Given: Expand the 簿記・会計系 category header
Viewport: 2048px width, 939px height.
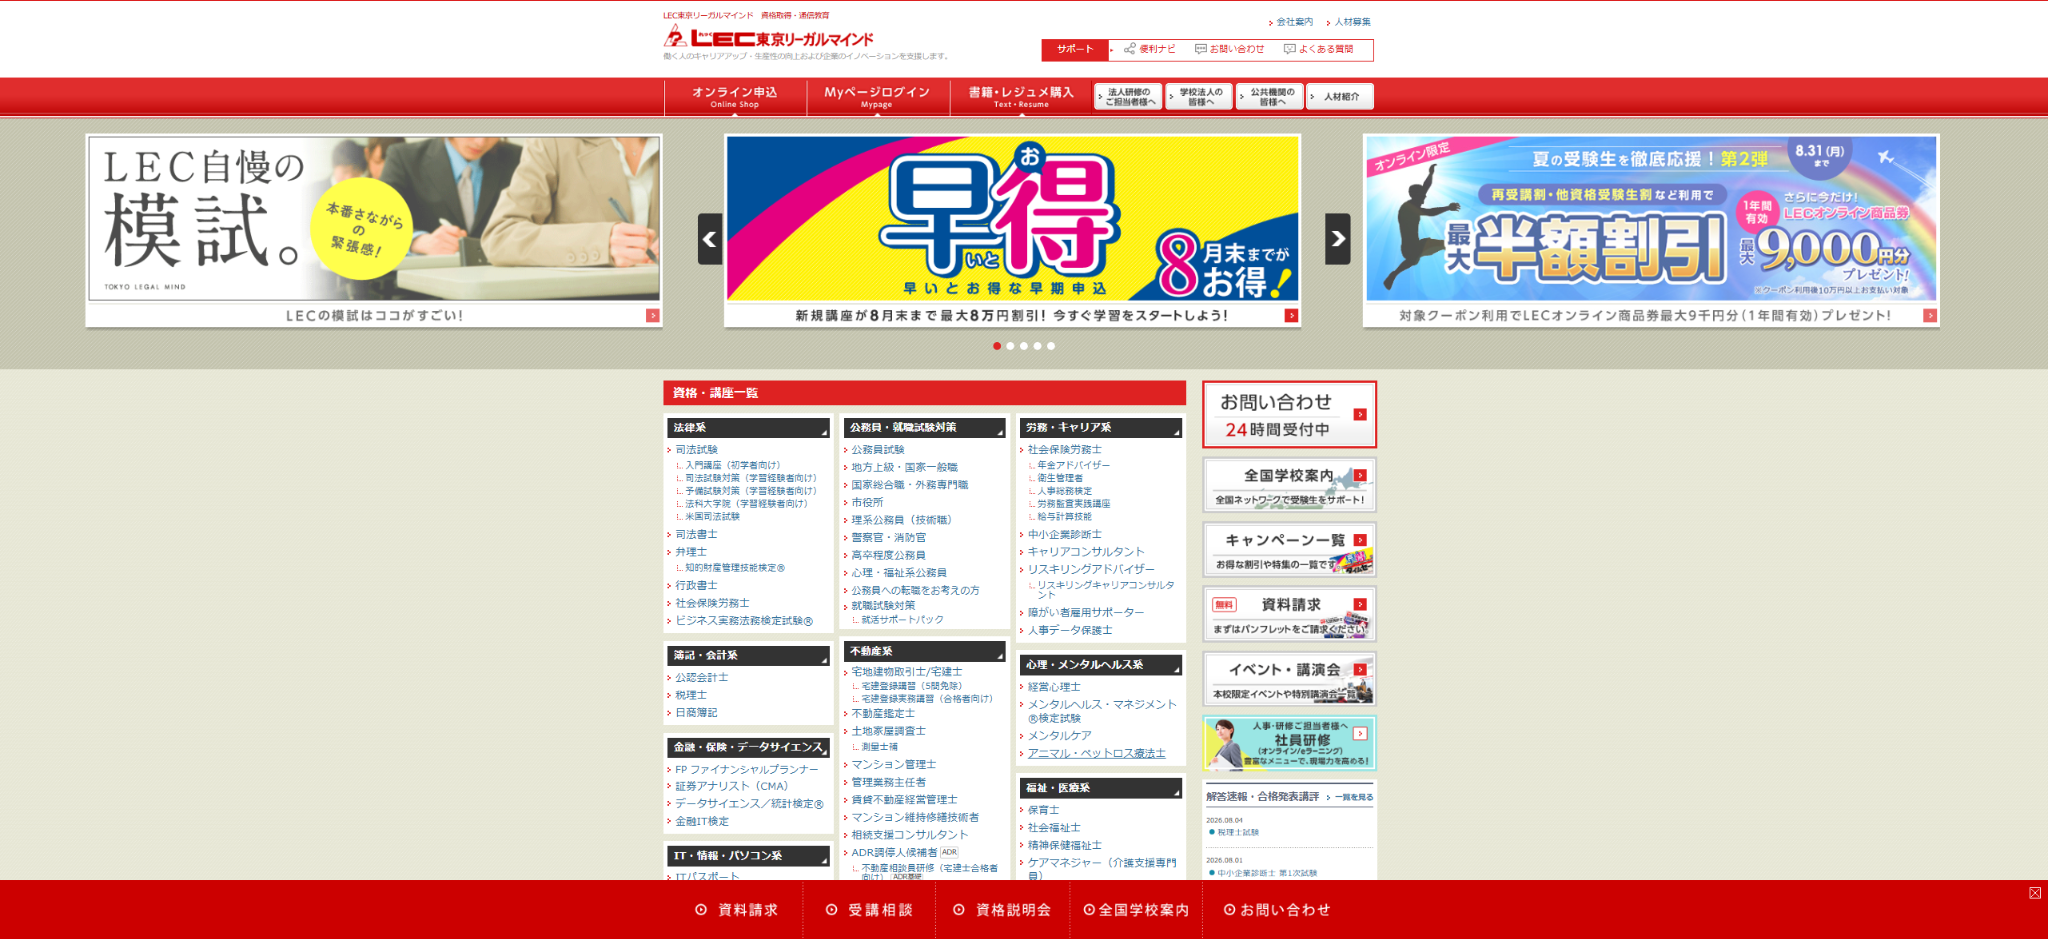Looking at the screenshot, I should tap(748, 656).
